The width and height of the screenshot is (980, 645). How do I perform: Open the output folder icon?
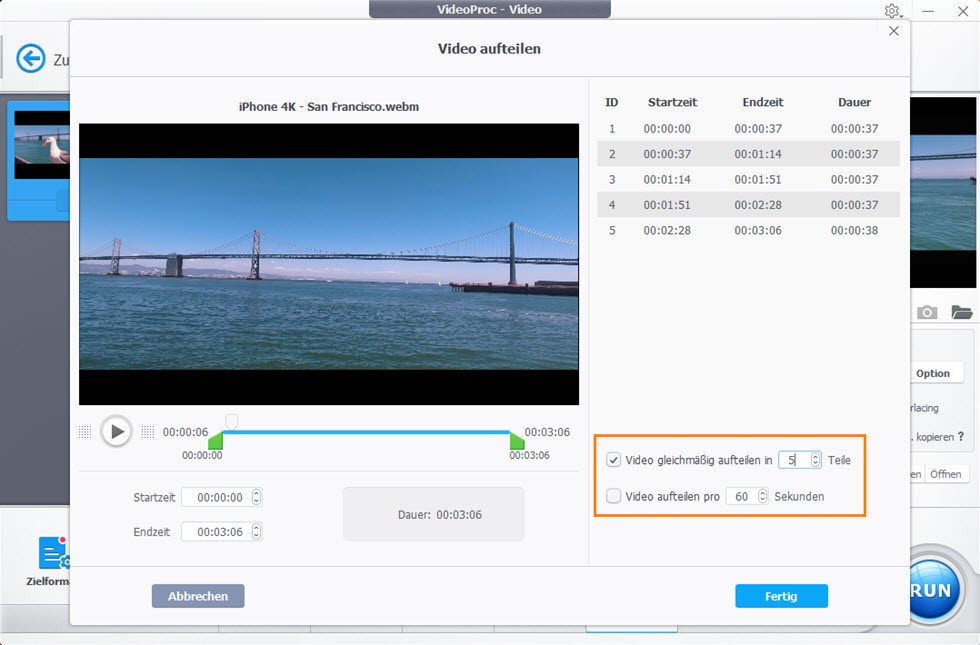961,313
